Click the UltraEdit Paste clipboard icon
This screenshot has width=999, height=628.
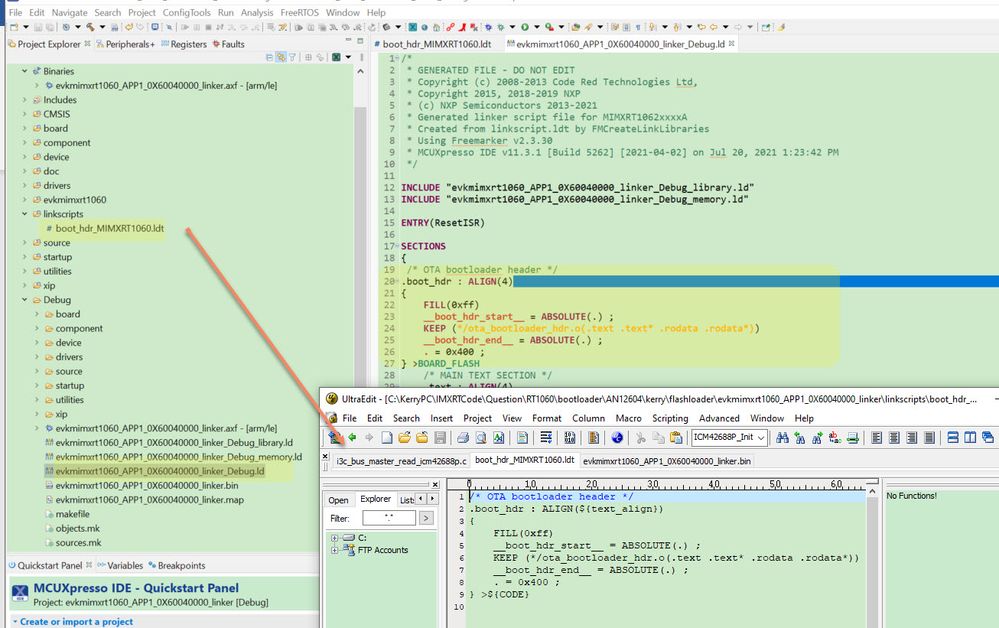[676, 437]
